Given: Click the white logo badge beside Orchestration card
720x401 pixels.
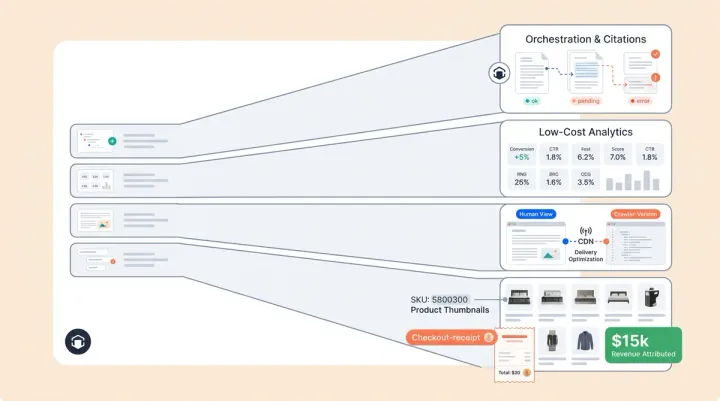Looking at the screenshot, I should tap(499, 73).
